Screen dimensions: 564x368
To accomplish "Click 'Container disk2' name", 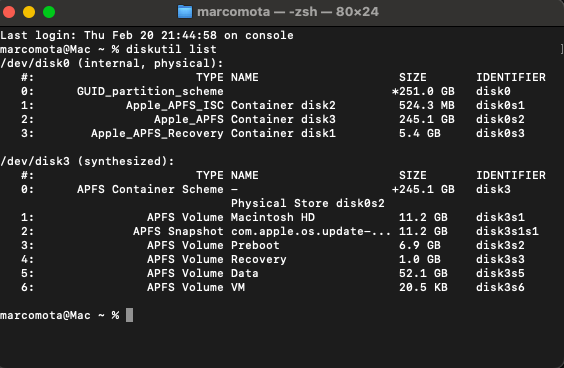I will pyautogui.click(x=283, y=105).
